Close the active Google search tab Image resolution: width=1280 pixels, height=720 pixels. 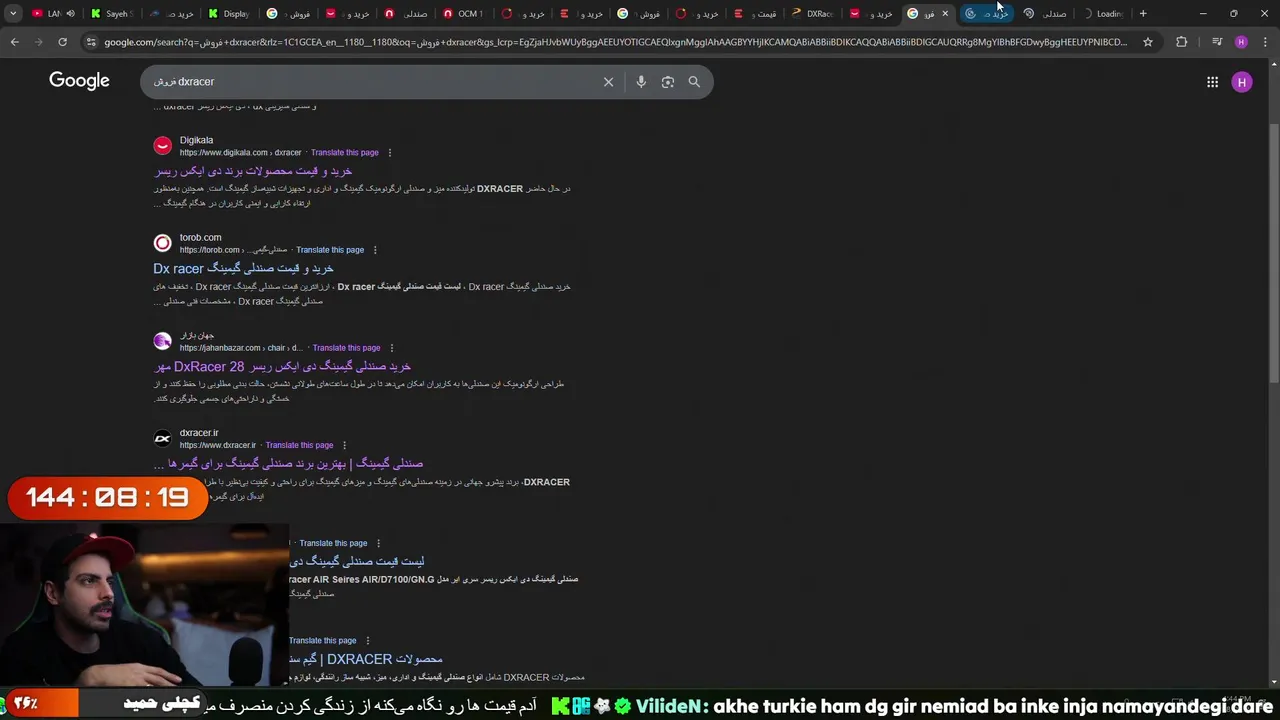point(945,14)
